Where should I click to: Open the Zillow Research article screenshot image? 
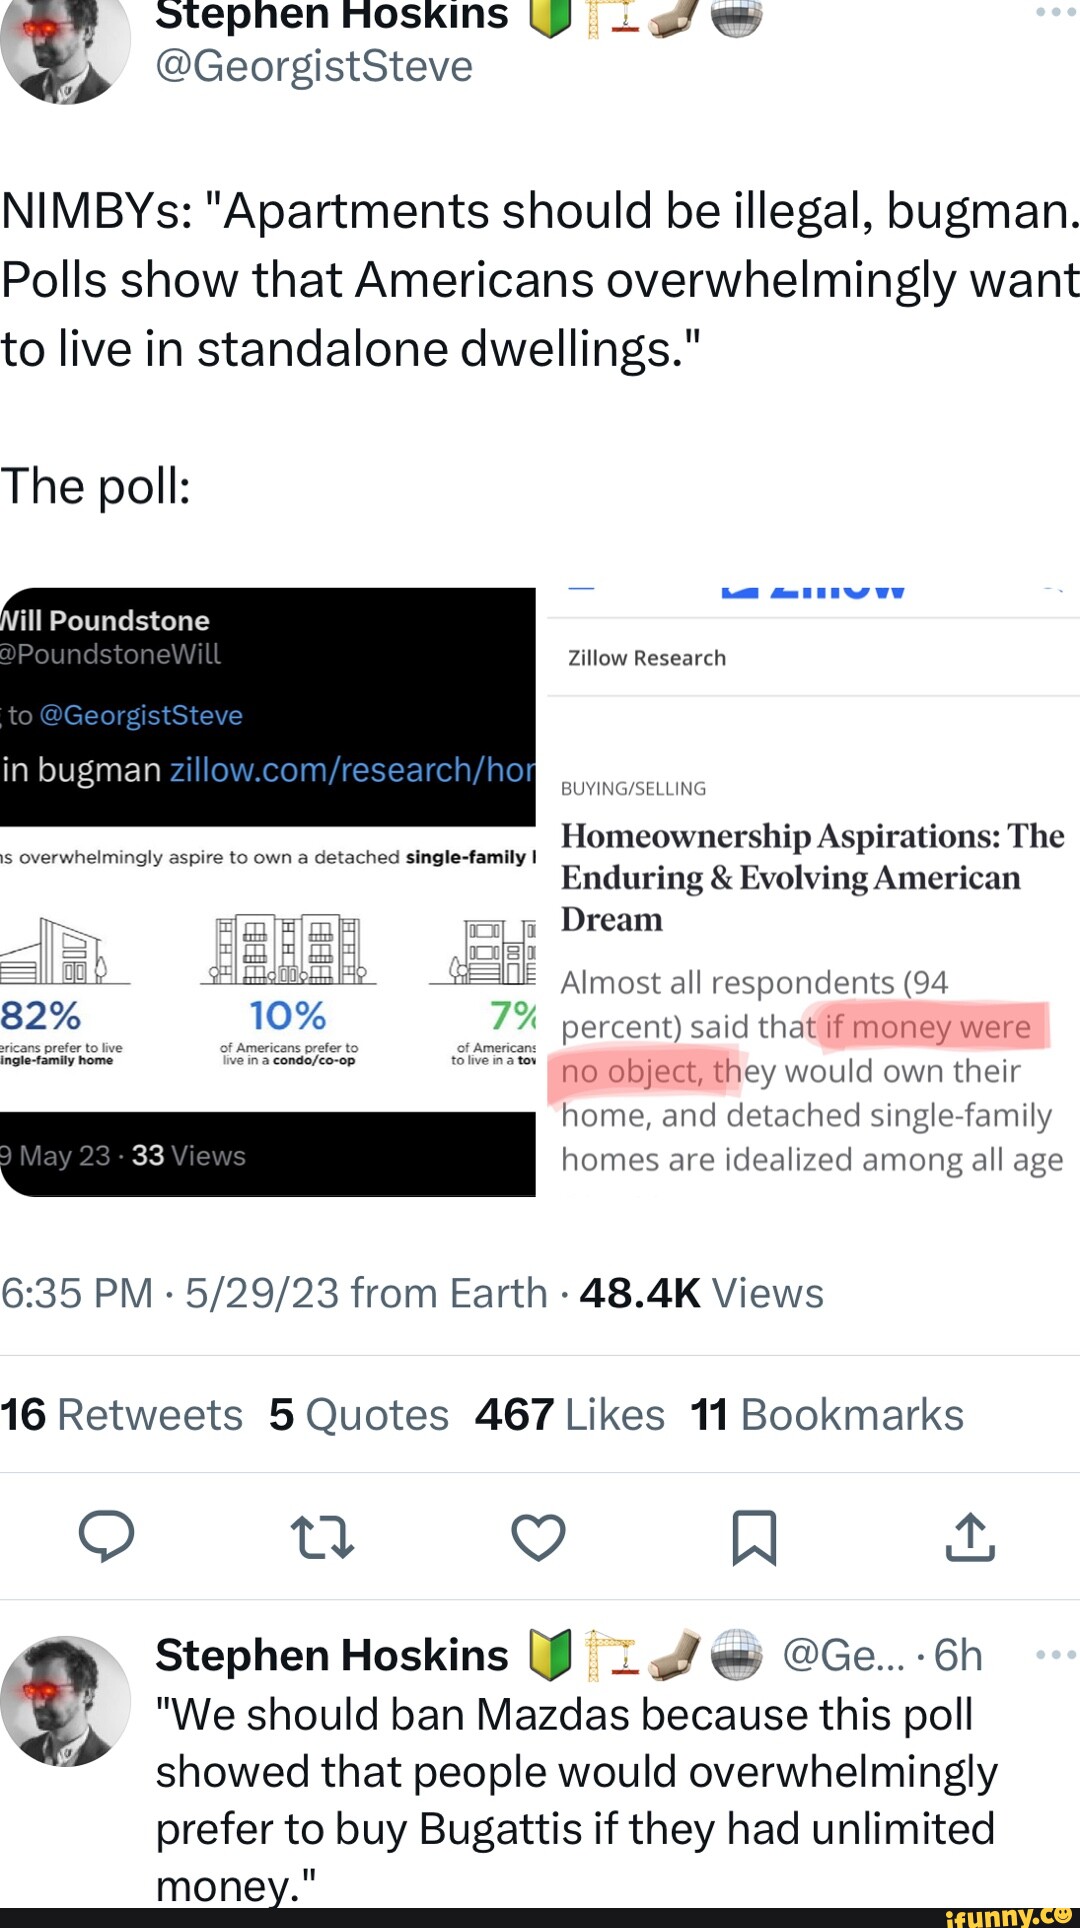[x=812, y=892]
